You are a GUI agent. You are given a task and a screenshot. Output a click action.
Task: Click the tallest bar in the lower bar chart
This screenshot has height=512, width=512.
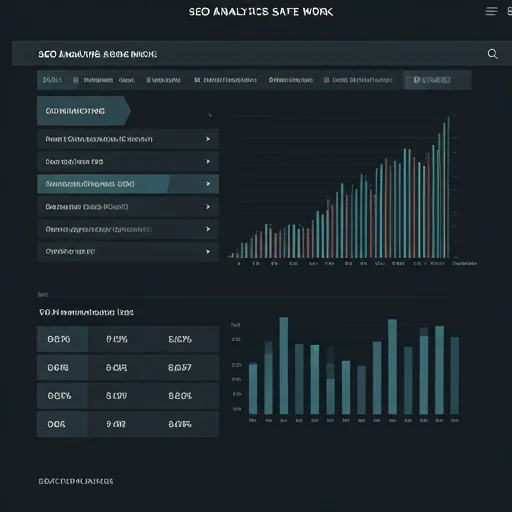coord(284,366)
